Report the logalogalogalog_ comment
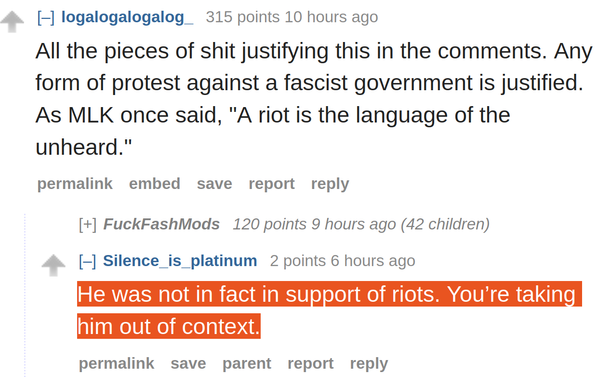 pos(272,184)
